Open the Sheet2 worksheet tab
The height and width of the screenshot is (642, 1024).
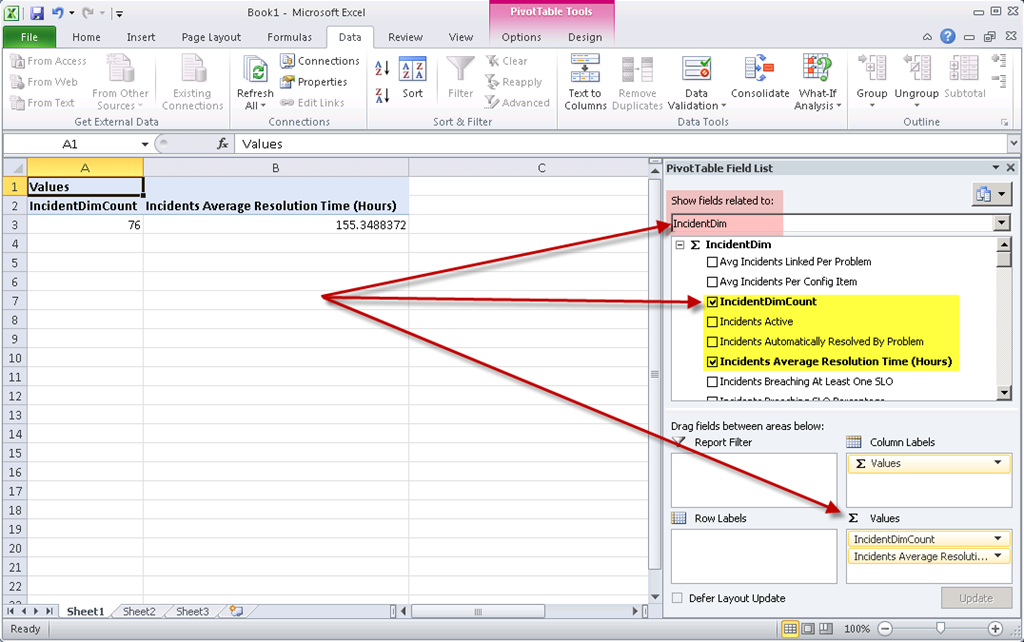[139, 611]
